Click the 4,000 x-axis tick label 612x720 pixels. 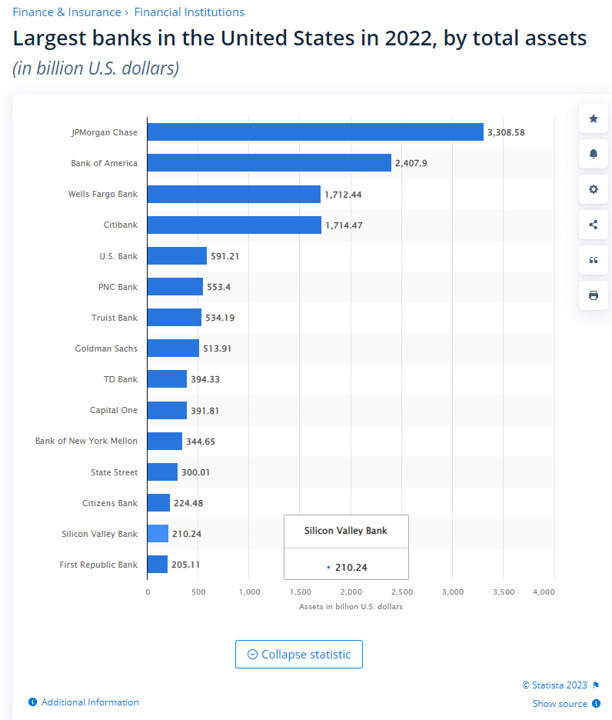(x=544, y=592)
